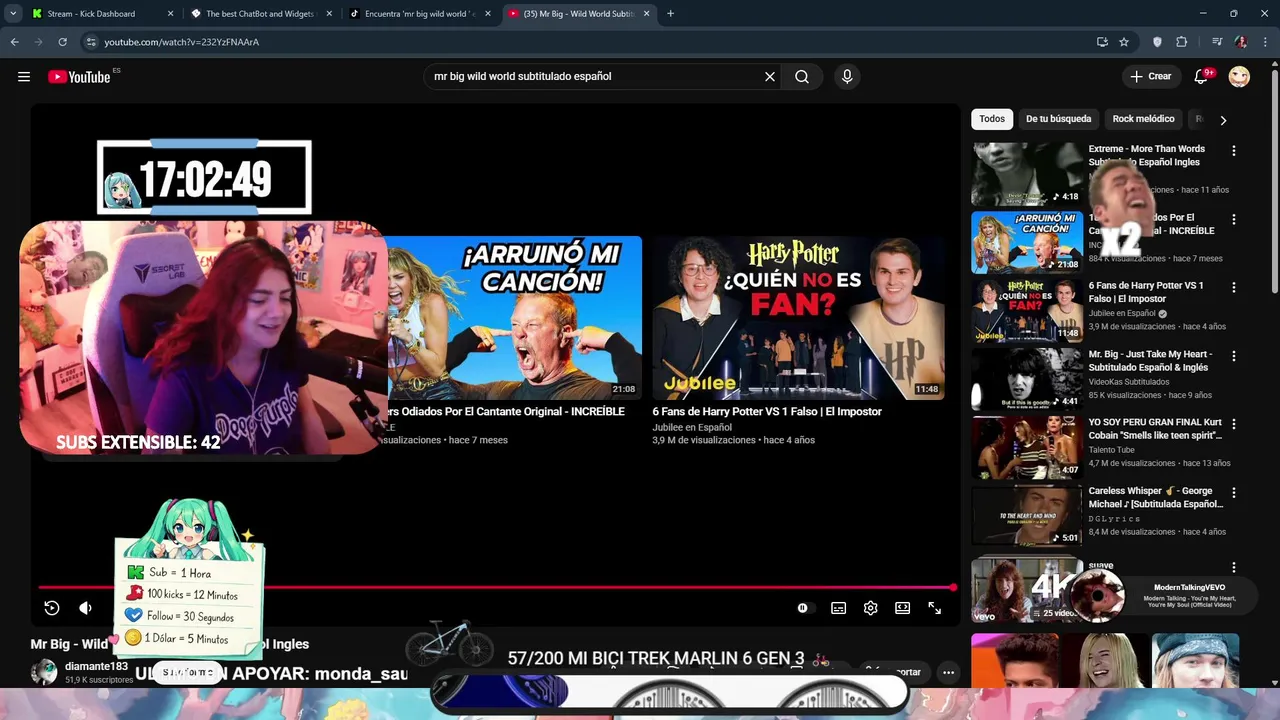Open YouTube notifications bell
Screen dimensions: 1280x720
pos(1201,76)
